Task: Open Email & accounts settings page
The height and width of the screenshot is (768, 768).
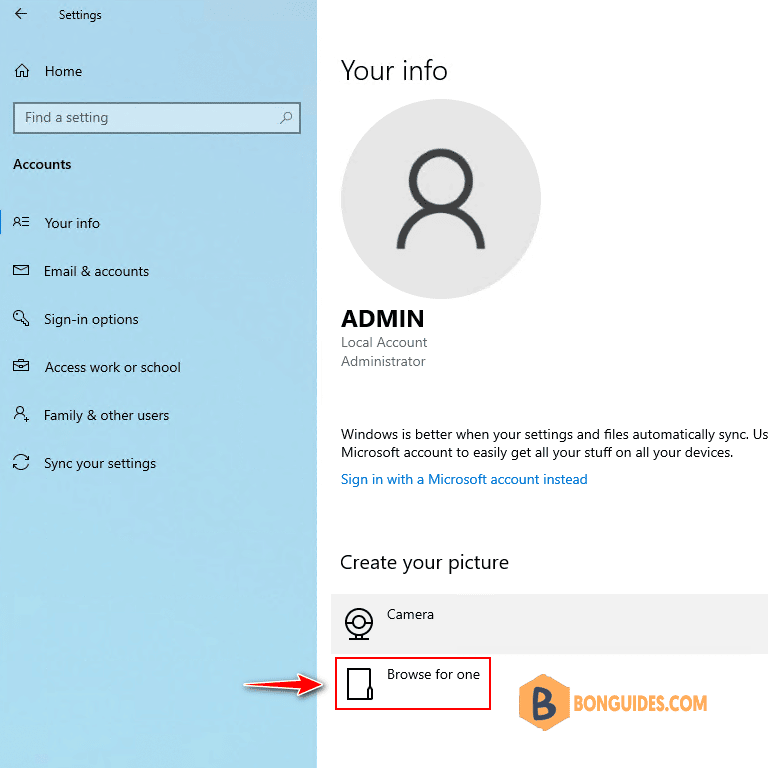Action: (x=96, y=271)
